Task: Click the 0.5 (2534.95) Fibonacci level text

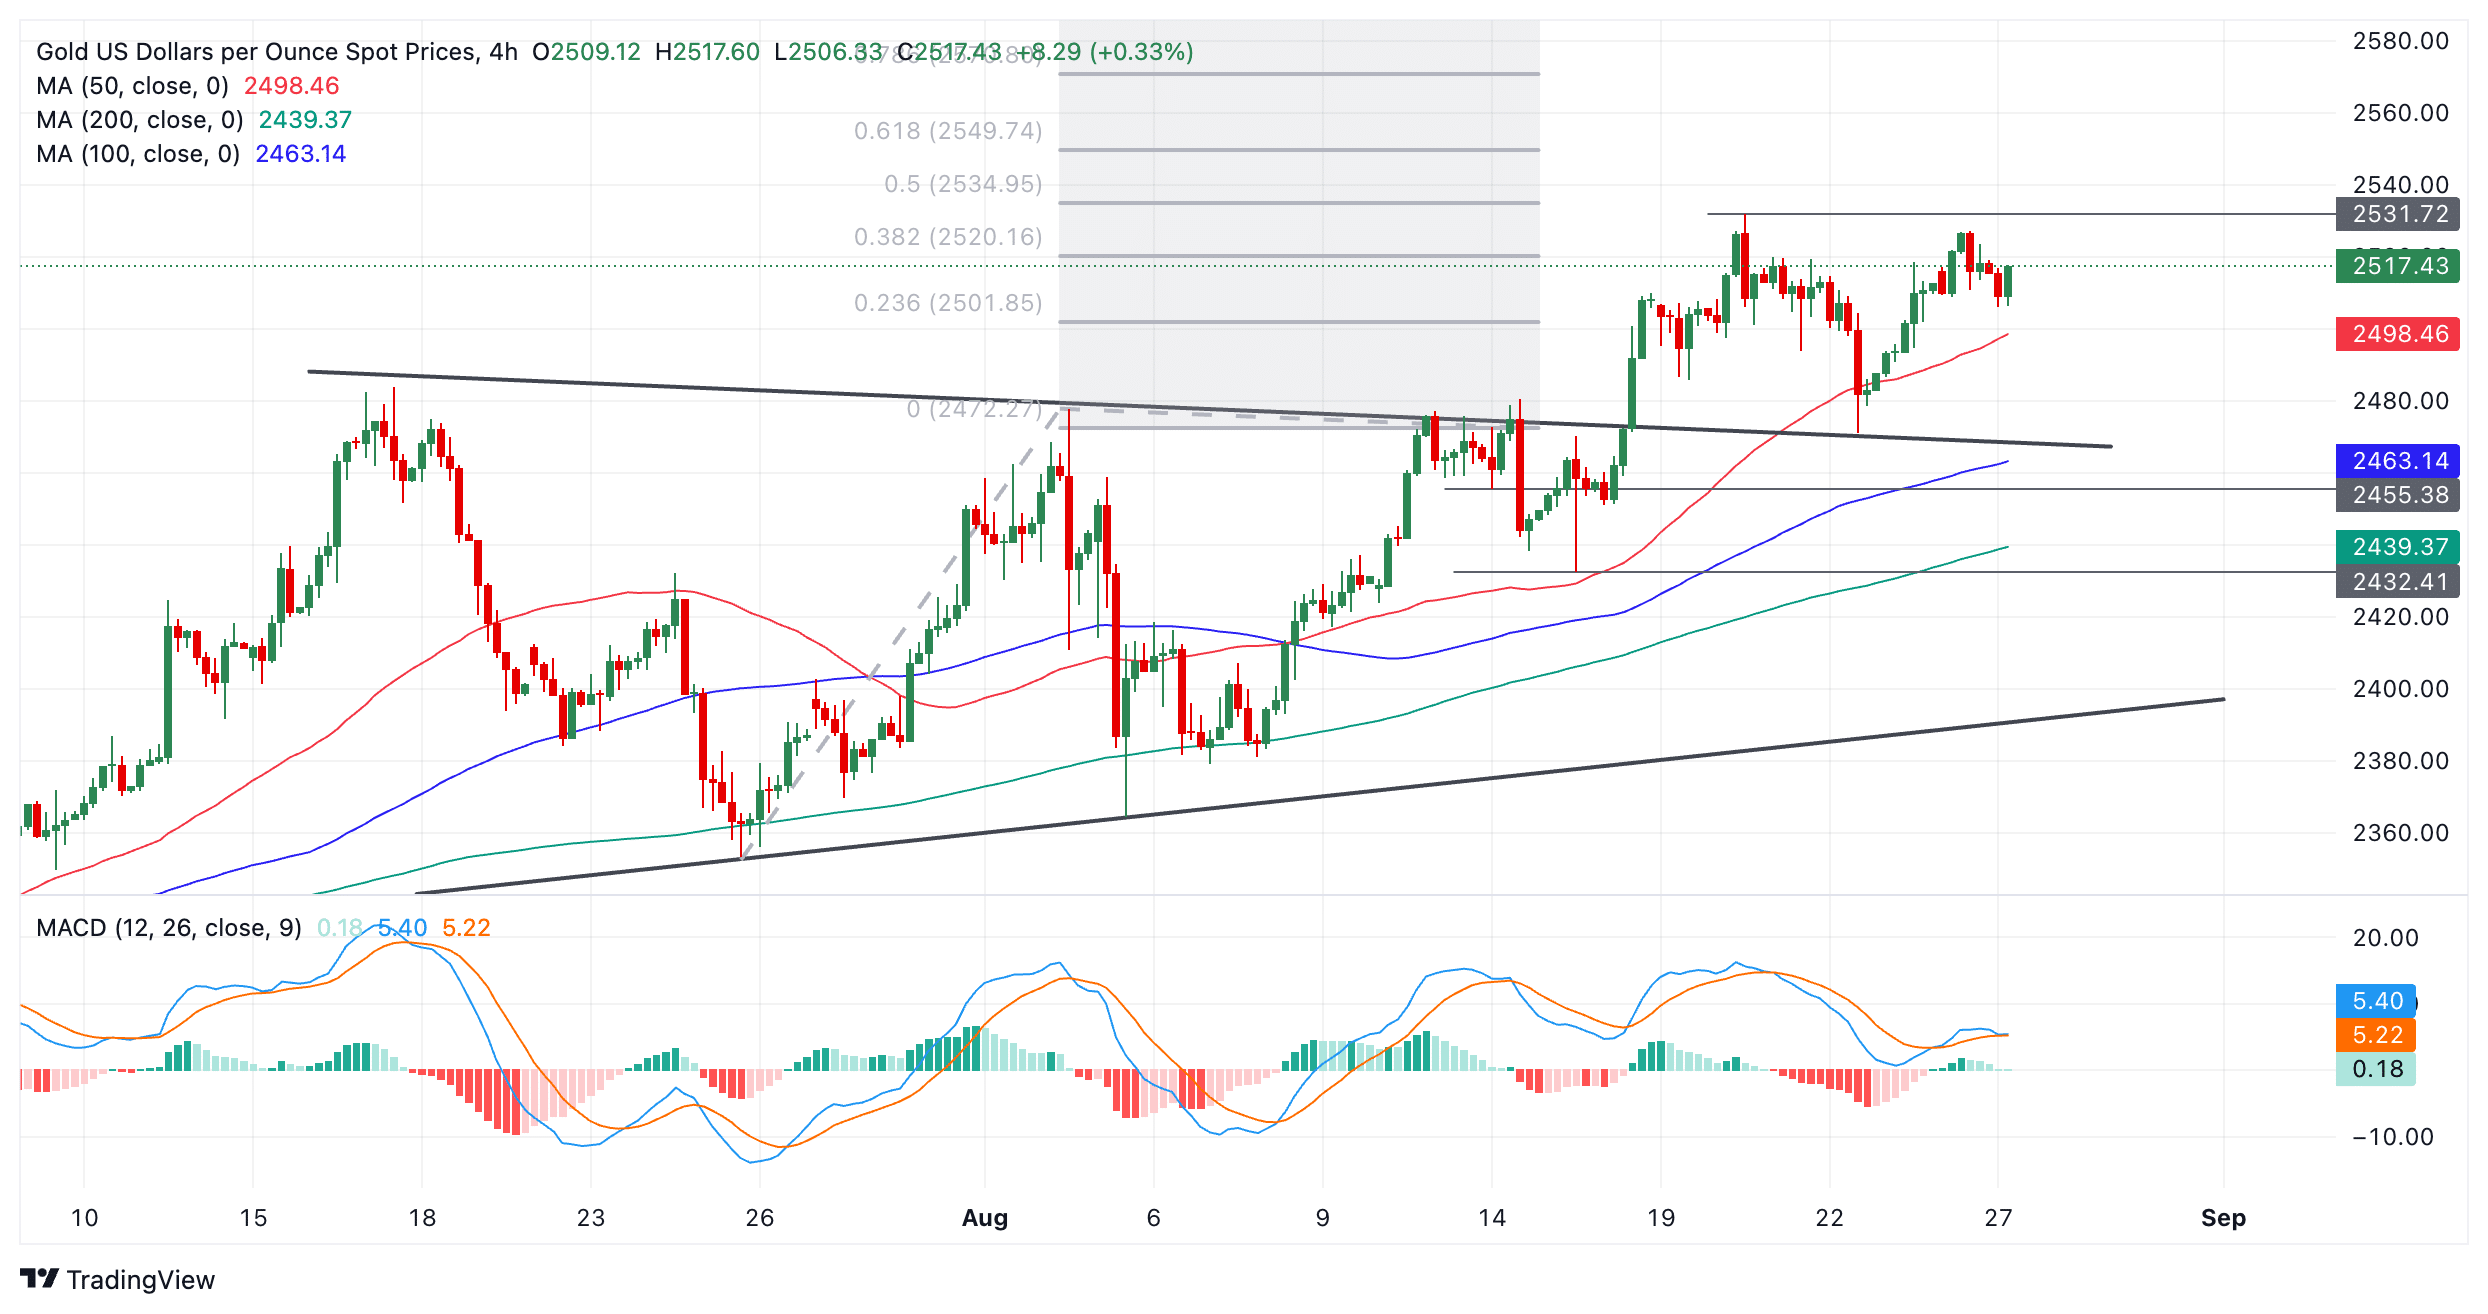Action: pos(963,184)
